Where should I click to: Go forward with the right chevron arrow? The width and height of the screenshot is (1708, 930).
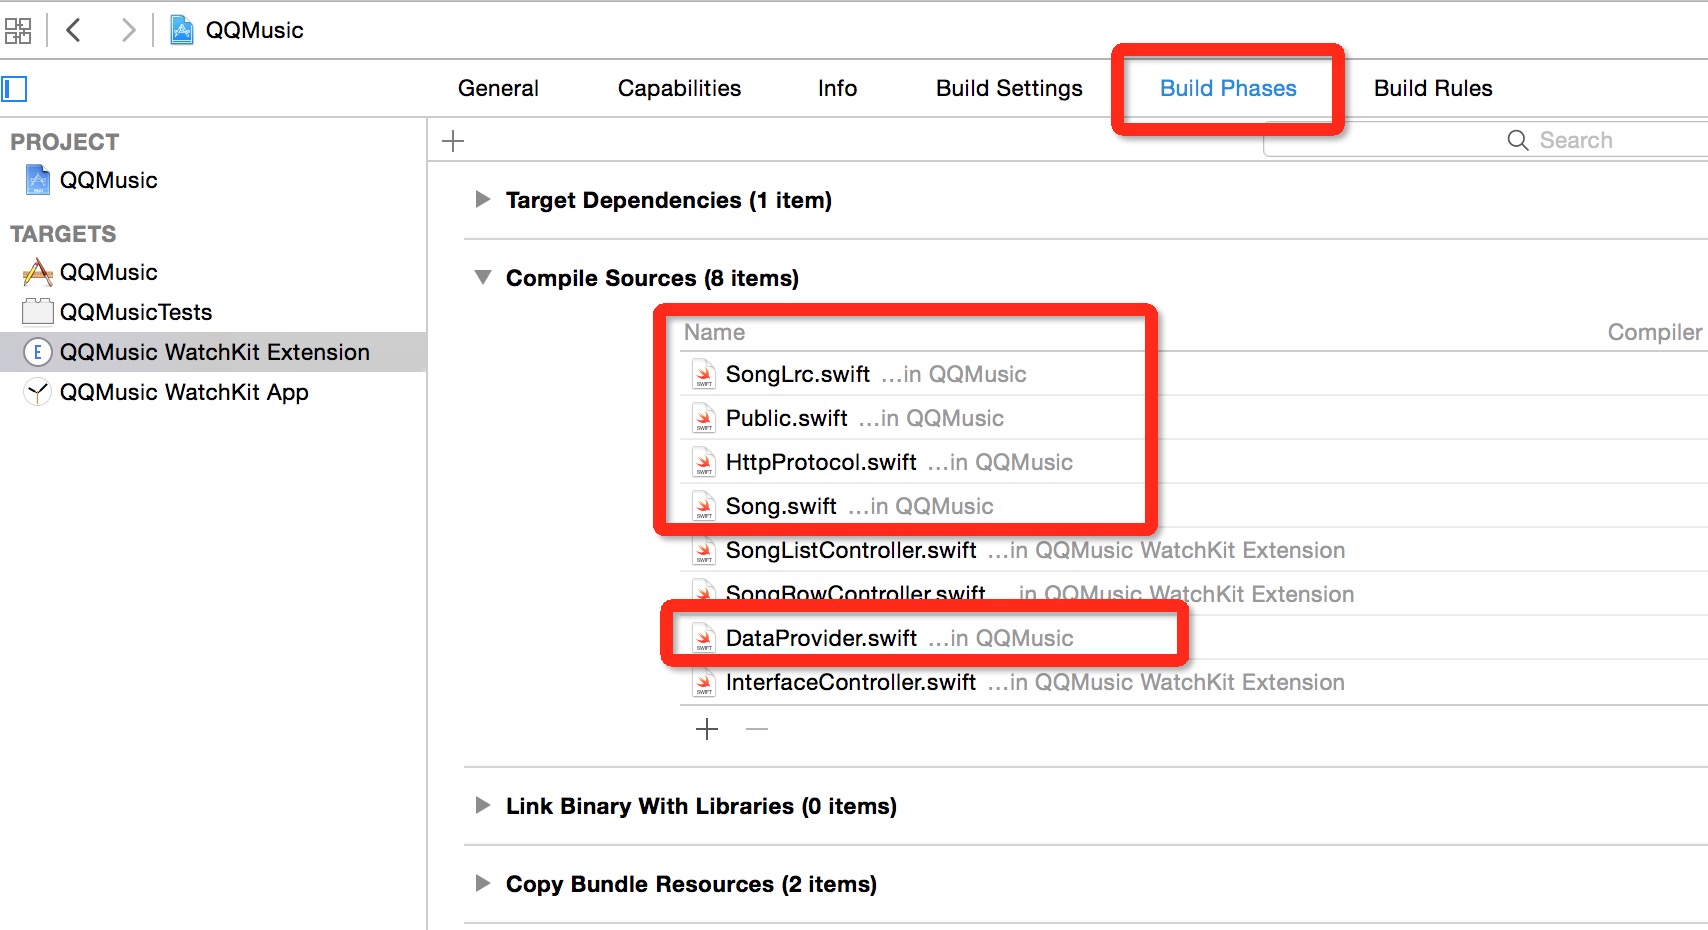pos(128,30)
